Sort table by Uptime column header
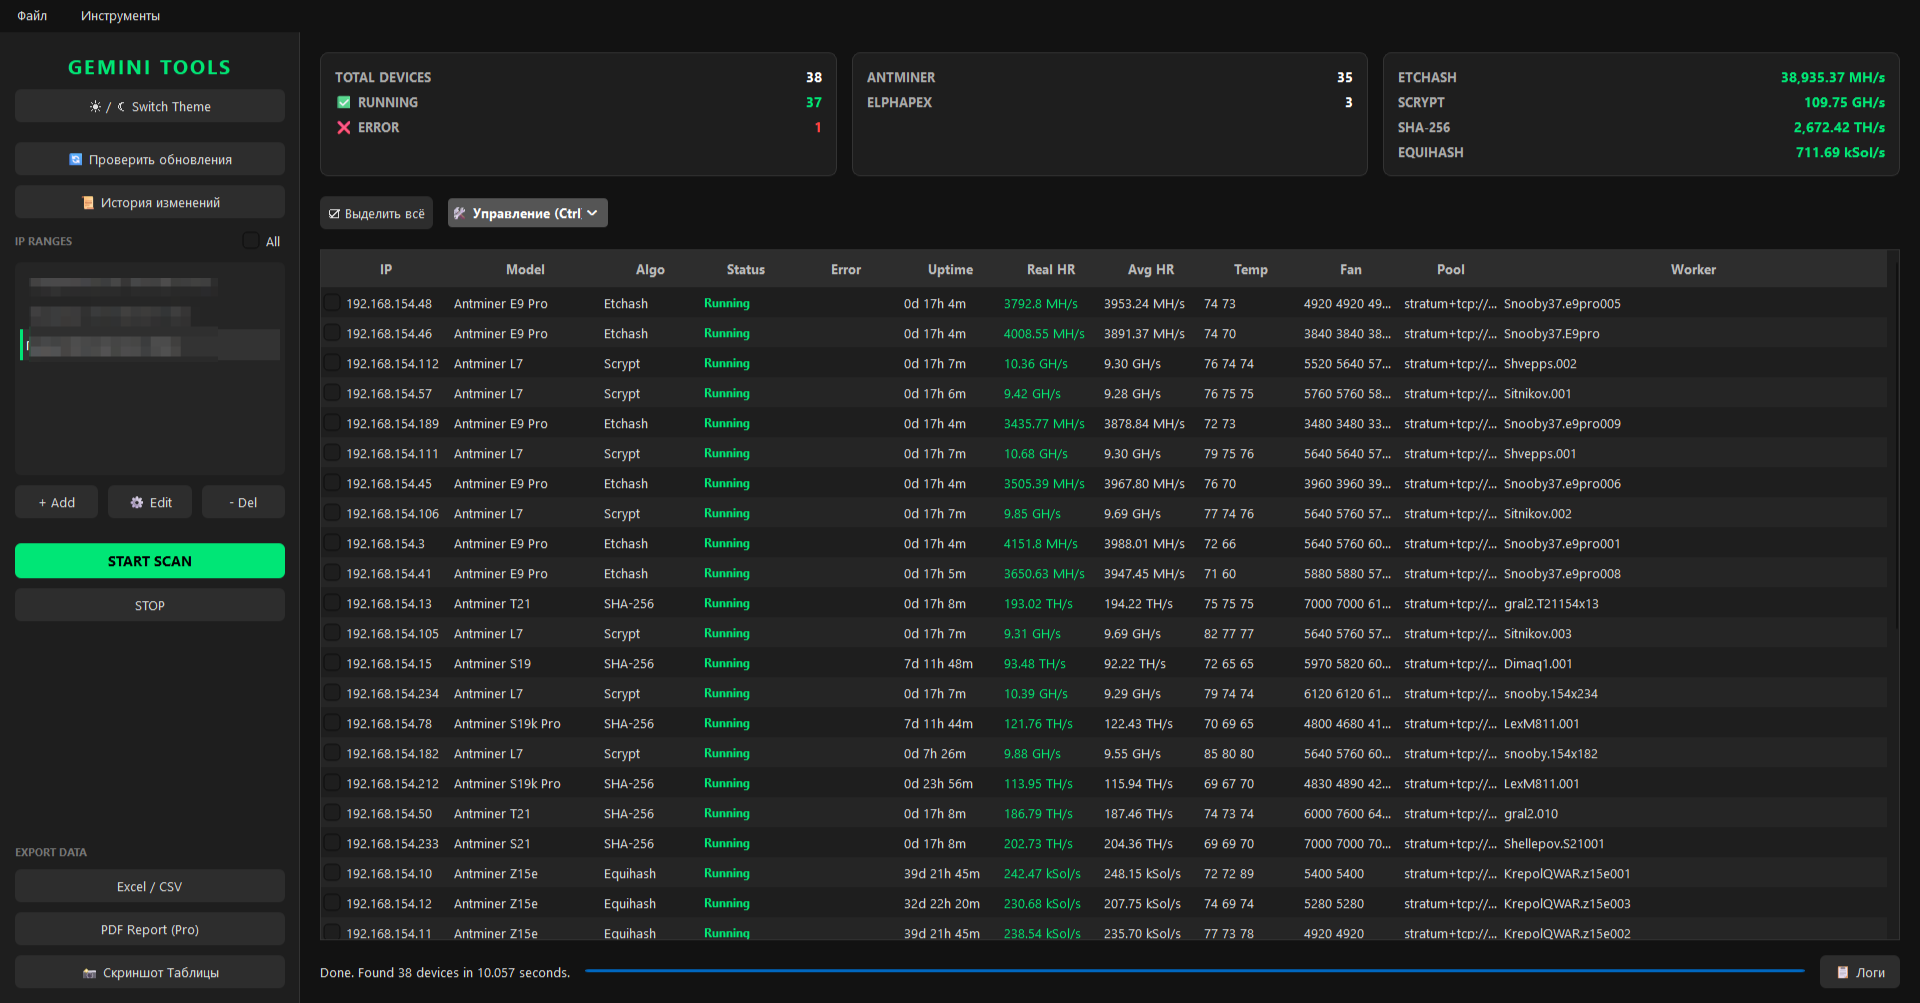Viewport: 1920px width, 1003px height. pyautogui.click(x=950, y=270)
